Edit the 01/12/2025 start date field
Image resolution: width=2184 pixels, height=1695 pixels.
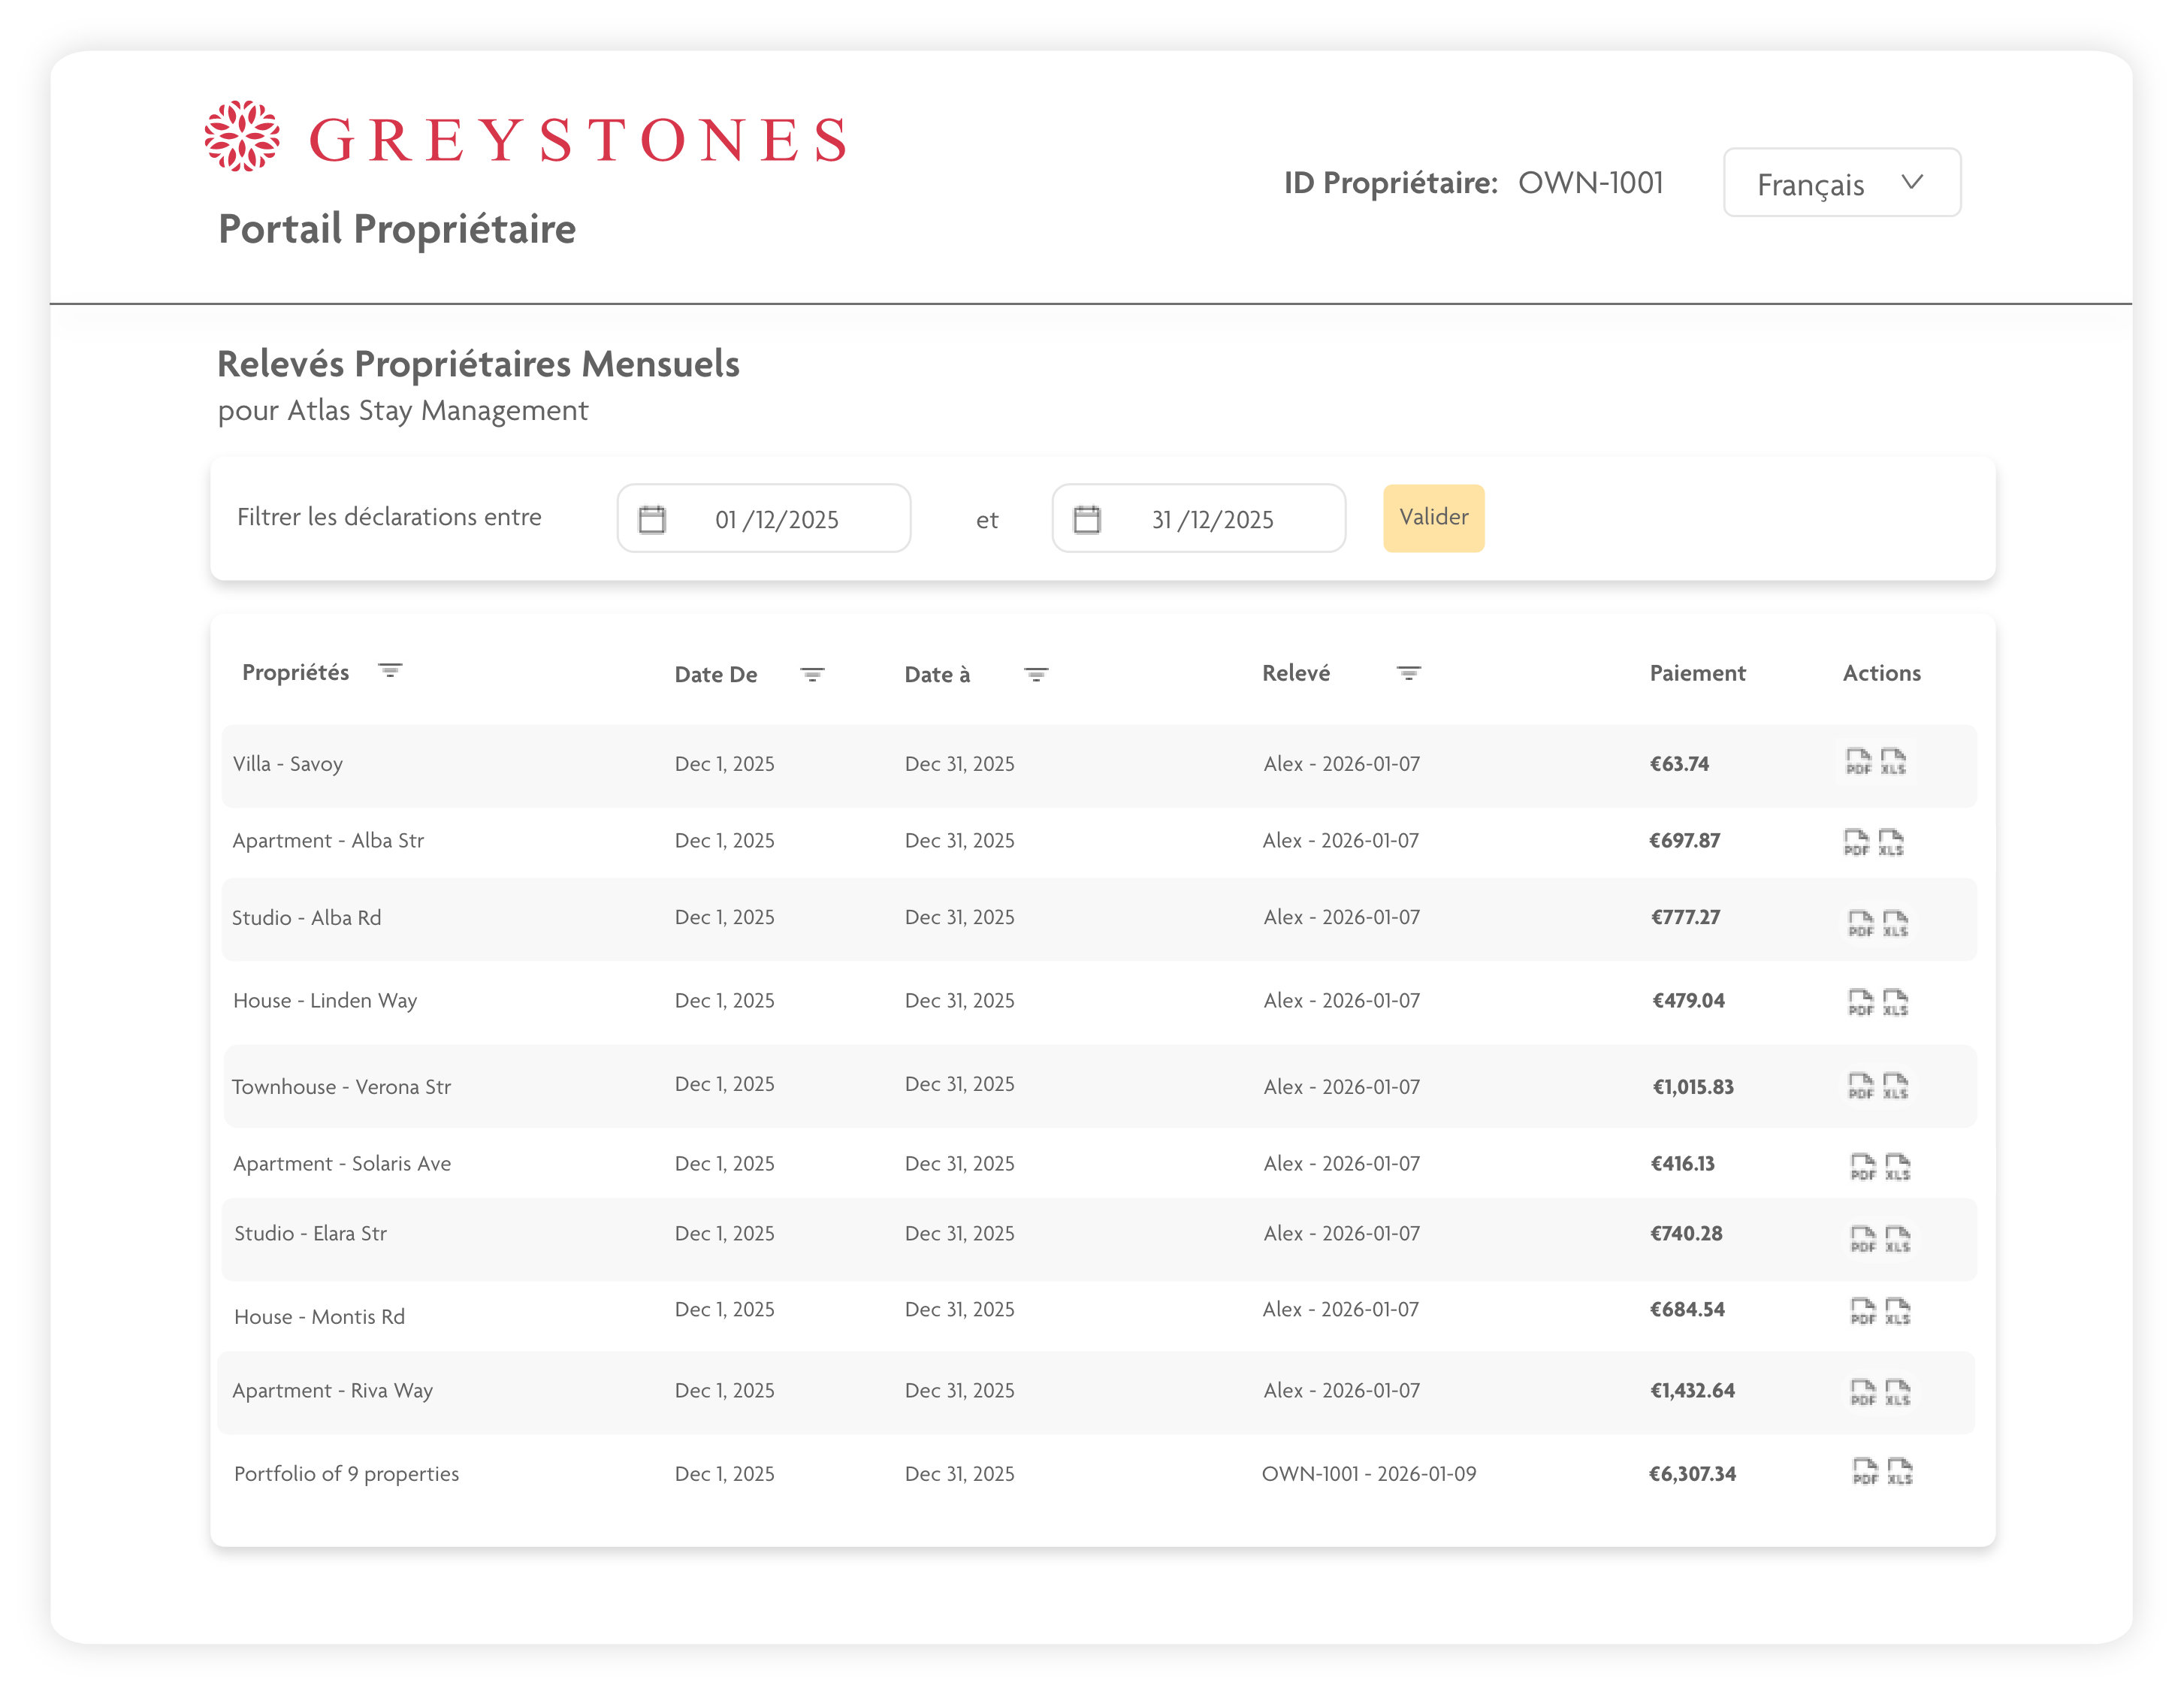[777, 520]
